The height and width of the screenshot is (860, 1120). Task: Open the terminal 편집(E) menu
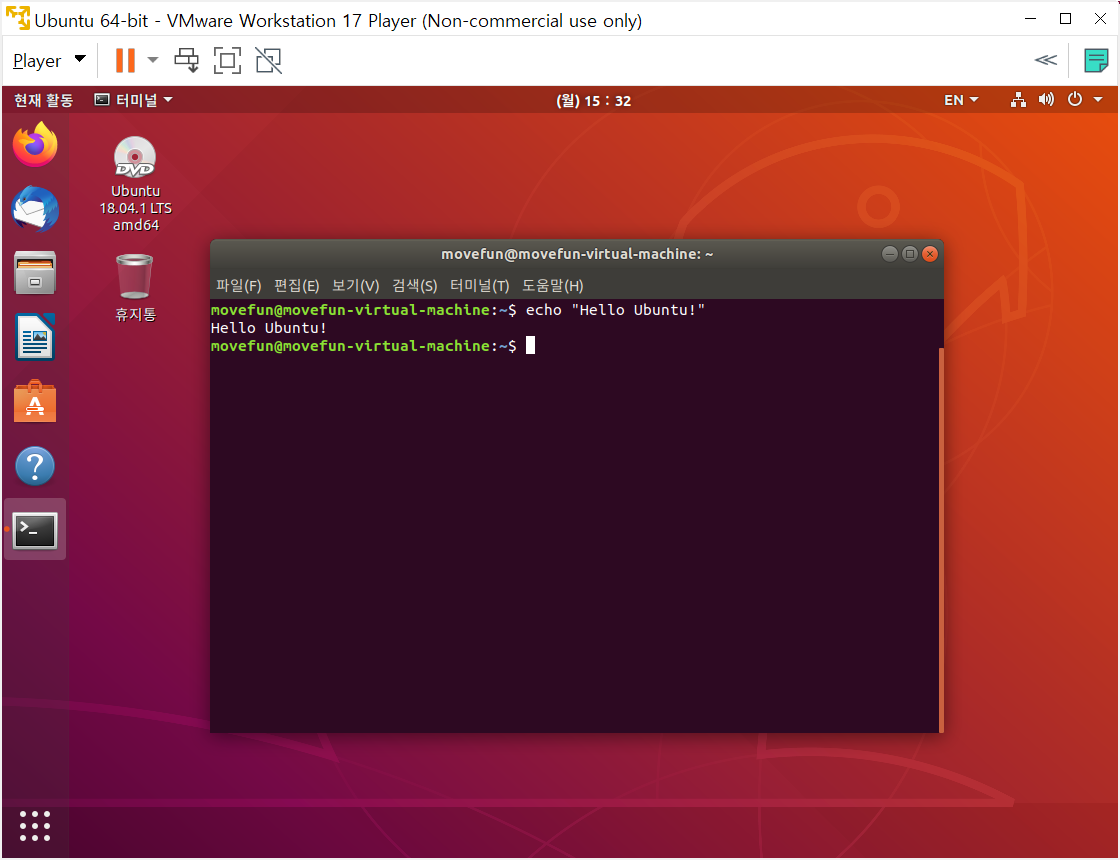click(x=296, y=286)
